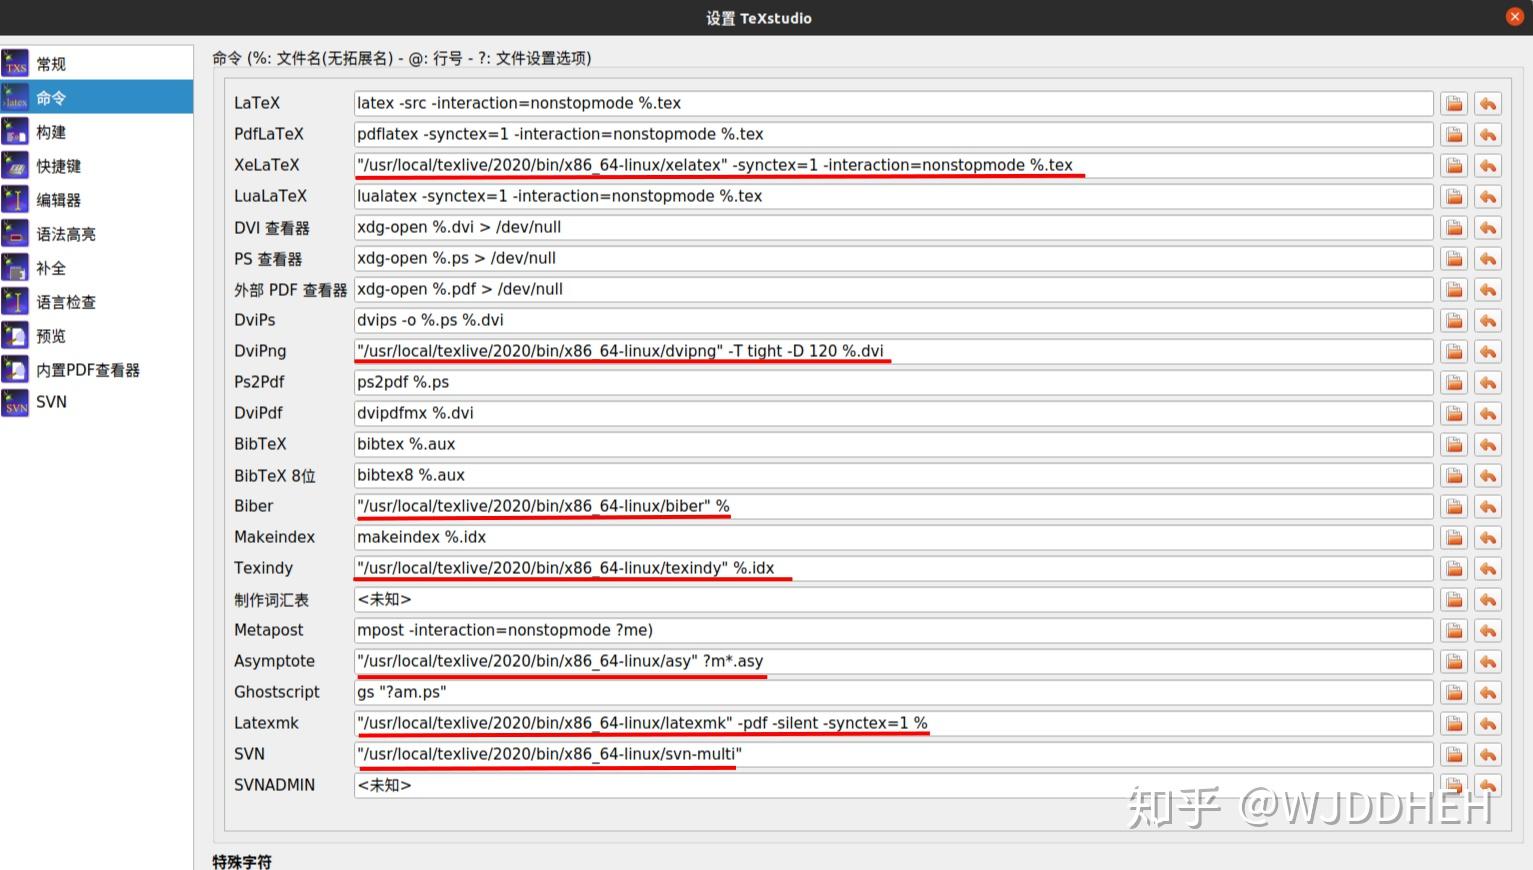Select the 编辑器 sidebar icon
Image resolution: width=1533 pixels, height=870 pixels.
click(x=15, y=200)
